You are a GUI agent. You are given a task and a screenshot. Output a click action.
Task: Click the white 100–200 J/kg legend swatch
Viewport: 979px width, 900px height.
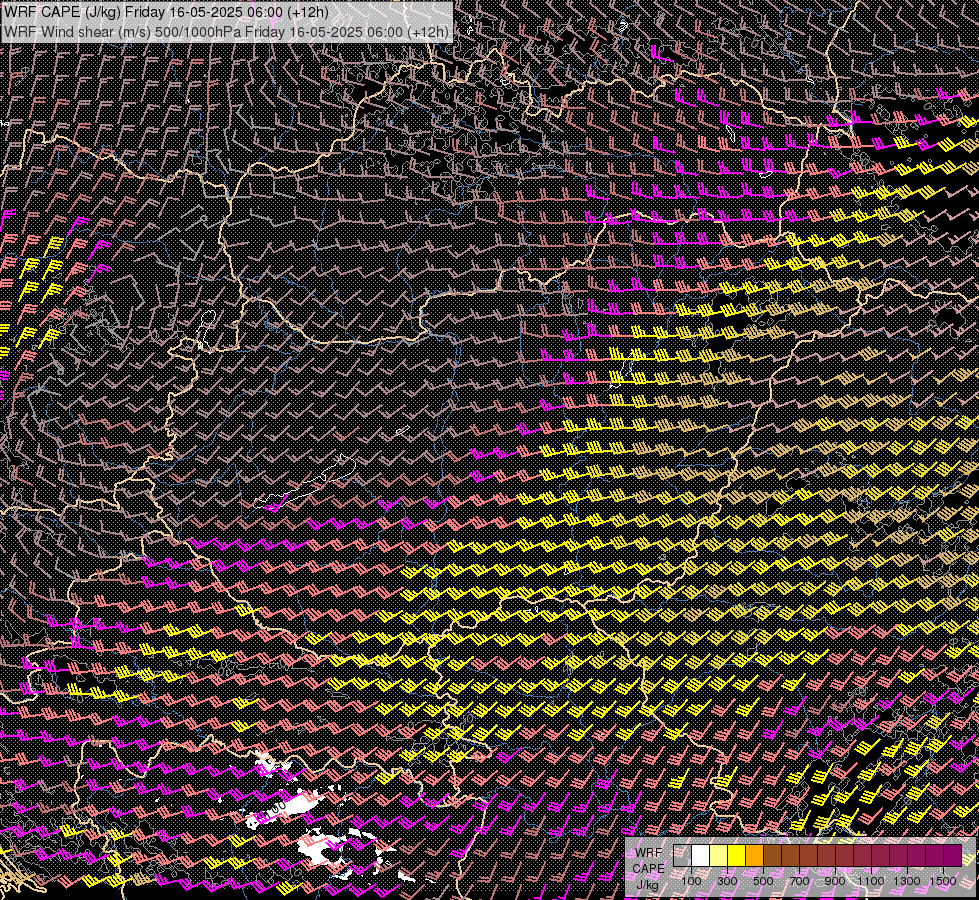(x=701, y=856)
